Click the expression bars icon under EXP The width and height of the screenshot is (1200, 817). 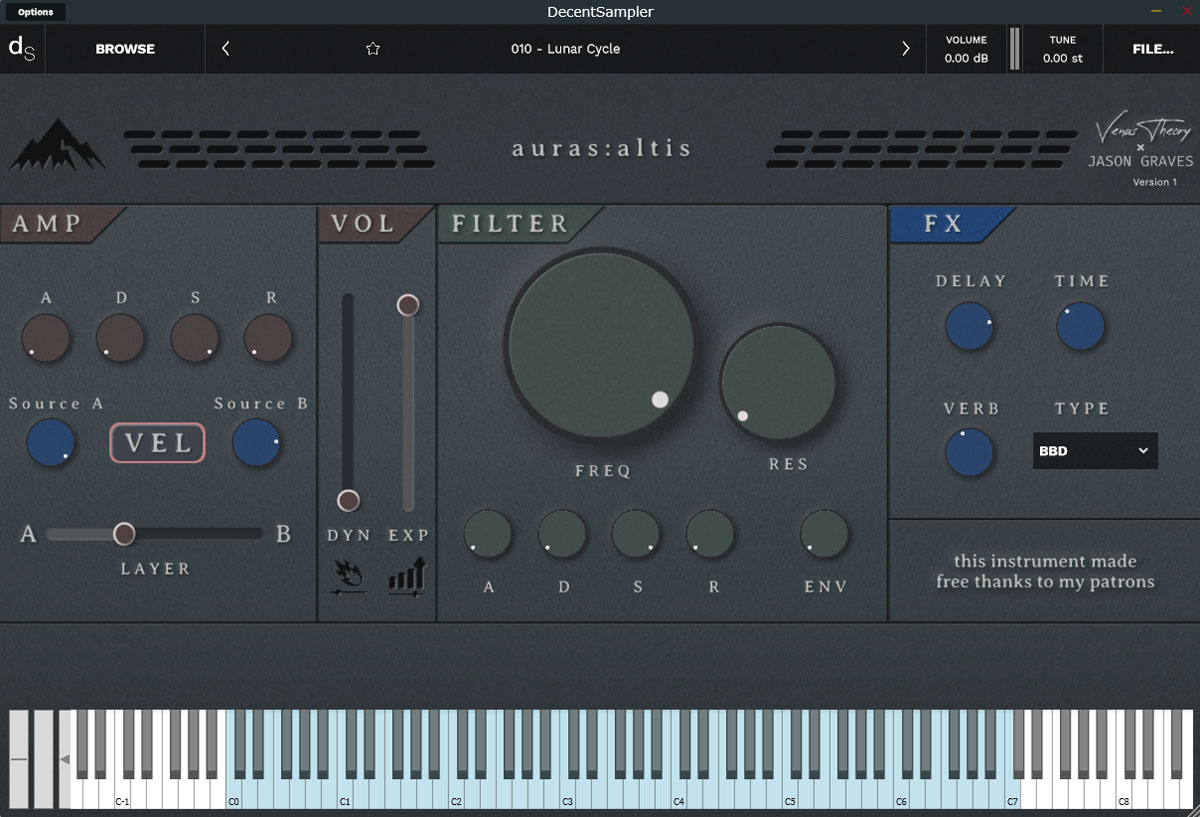[x=408, y=577]
